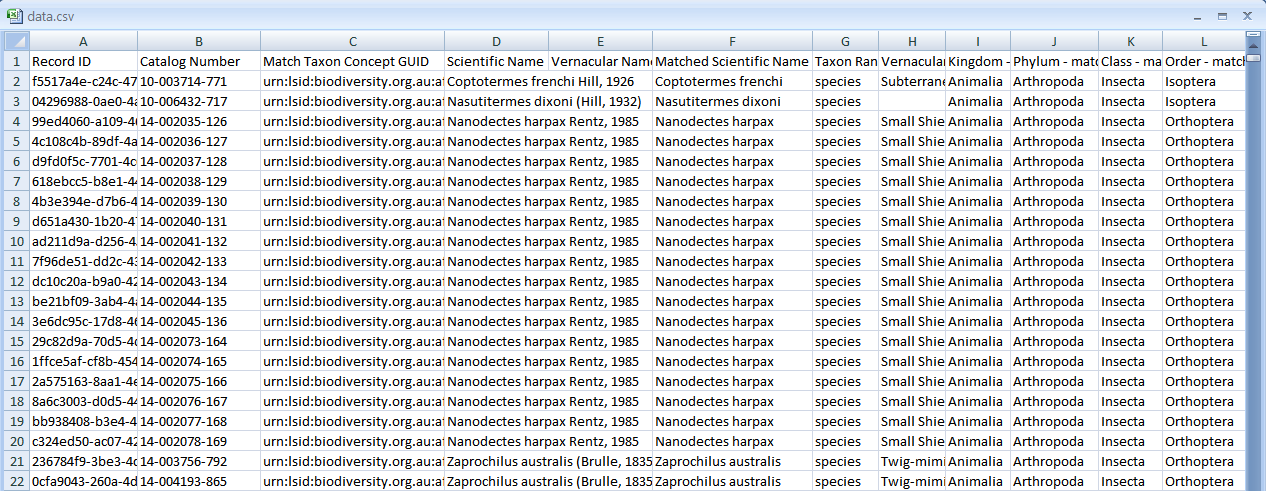Click the Record ID header cell
This screenshot has height=491, width=1266.
point(83,61)
